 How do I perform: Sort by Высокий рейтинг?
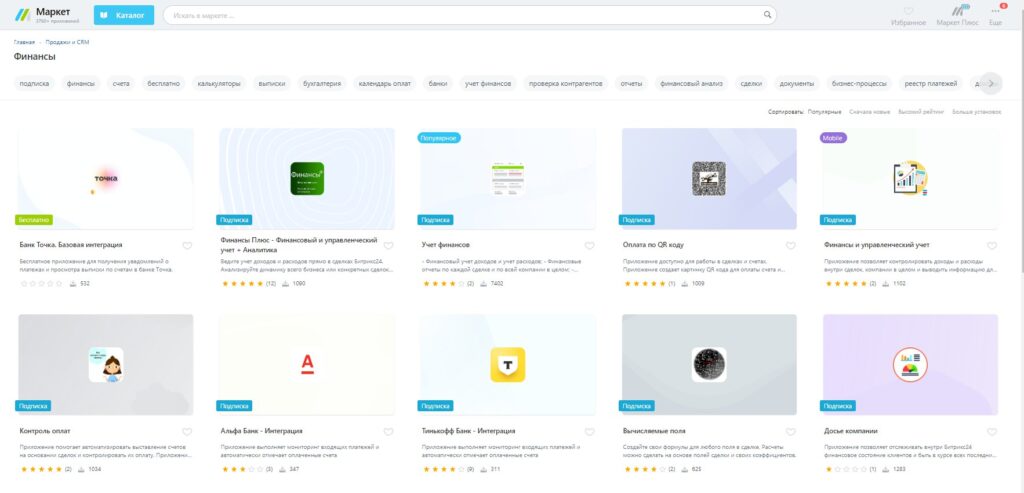[x=921, y=112]
